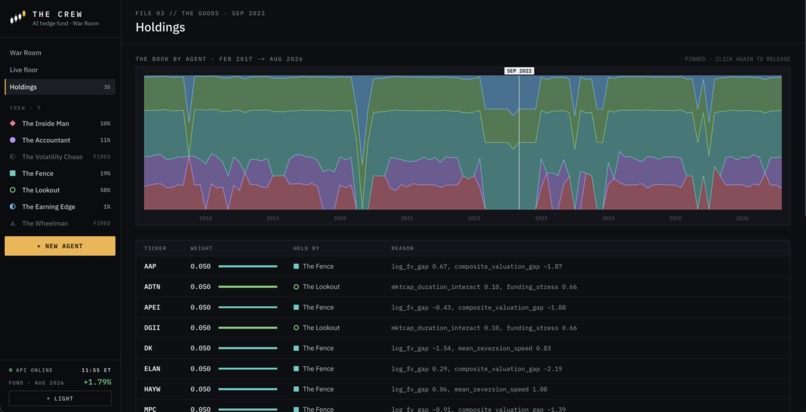This screenshot has width=806, height=412.
Task: Click The Lookout green ring icon in sidebar
Action: coord(13,190)
